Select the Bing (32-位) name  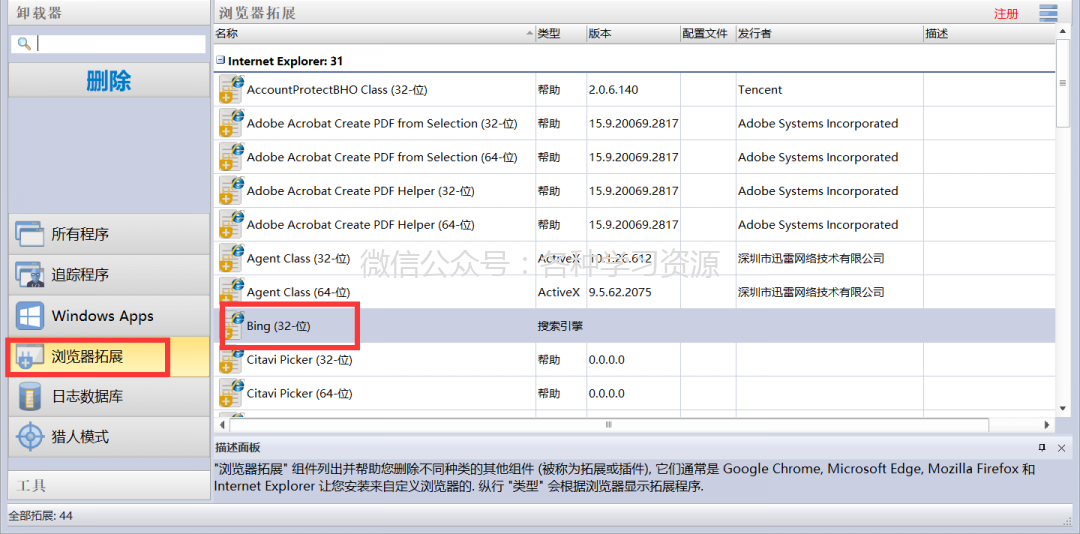point(278,327)
